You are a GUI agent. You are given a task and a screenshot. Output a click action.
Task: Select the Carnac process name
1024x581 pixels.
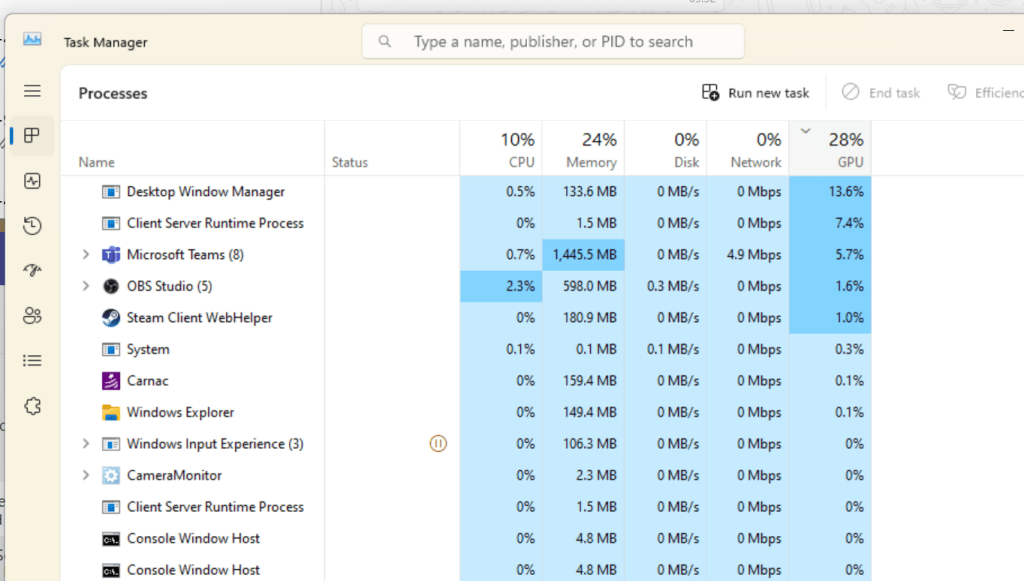148,381
